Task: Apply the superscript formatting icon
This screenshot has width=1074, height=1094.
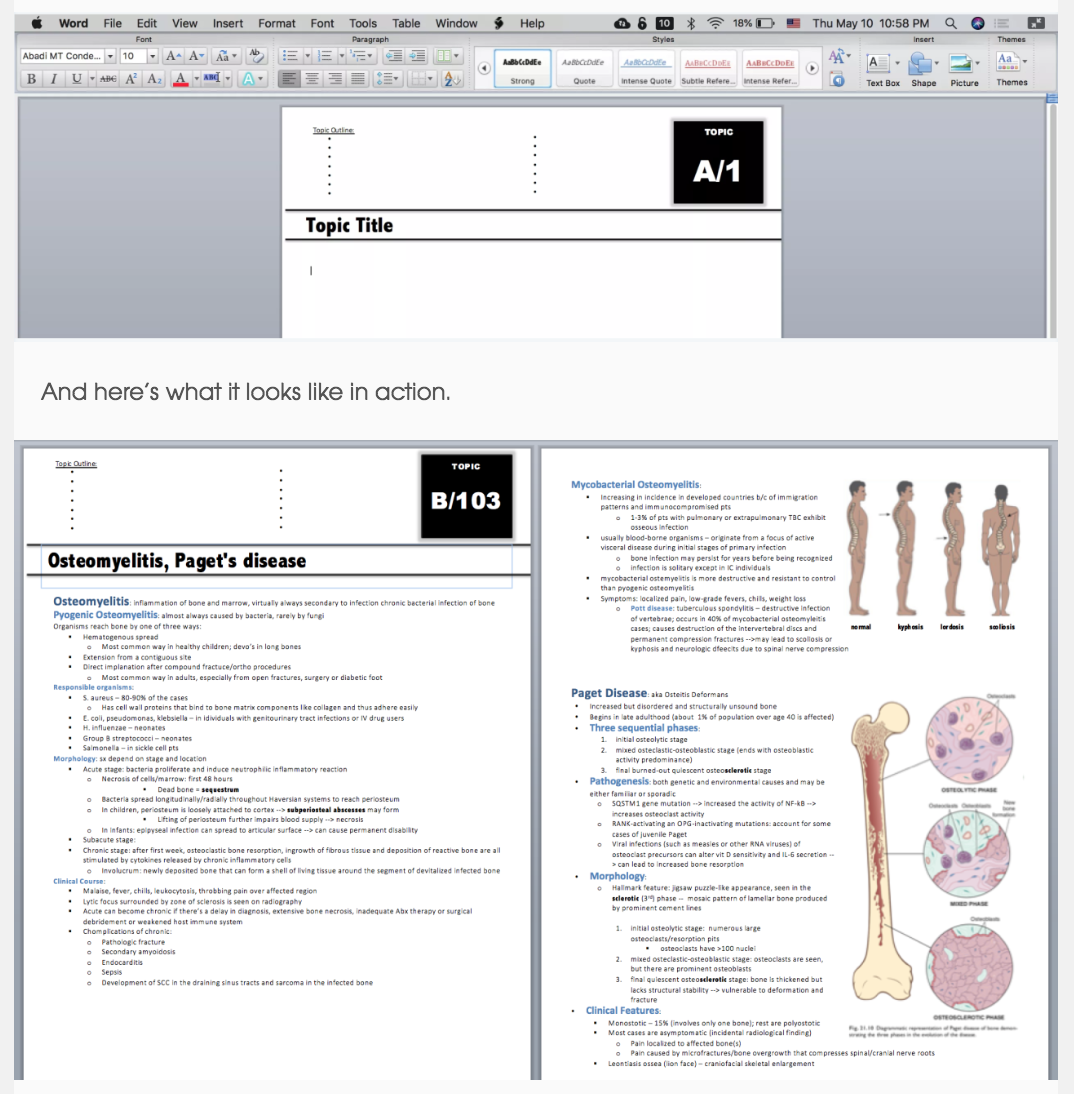Action: pyautogui.click(x=131, y=78)
